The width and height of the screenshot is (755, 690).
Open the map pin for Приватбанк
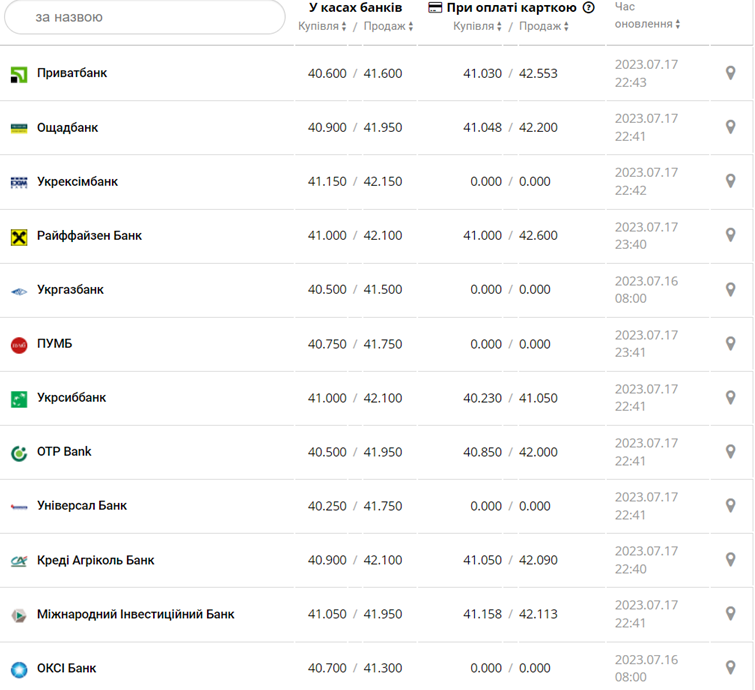click(x=731, y=73)
